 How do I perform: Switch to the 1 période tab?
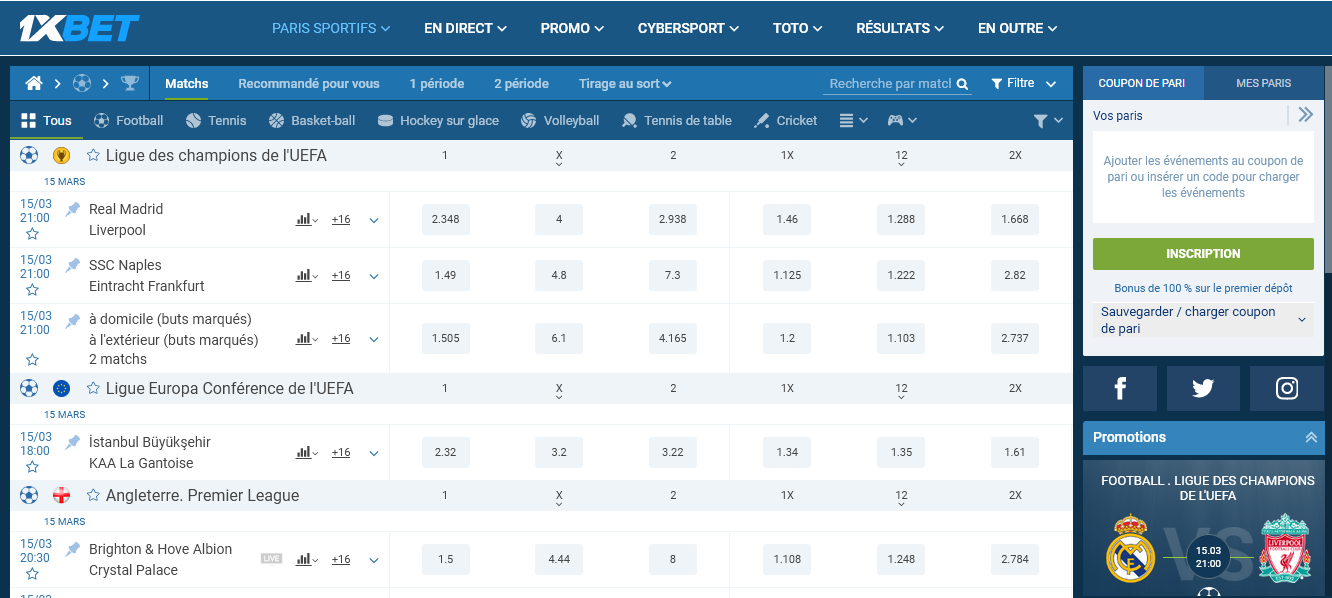coord(437,84)
